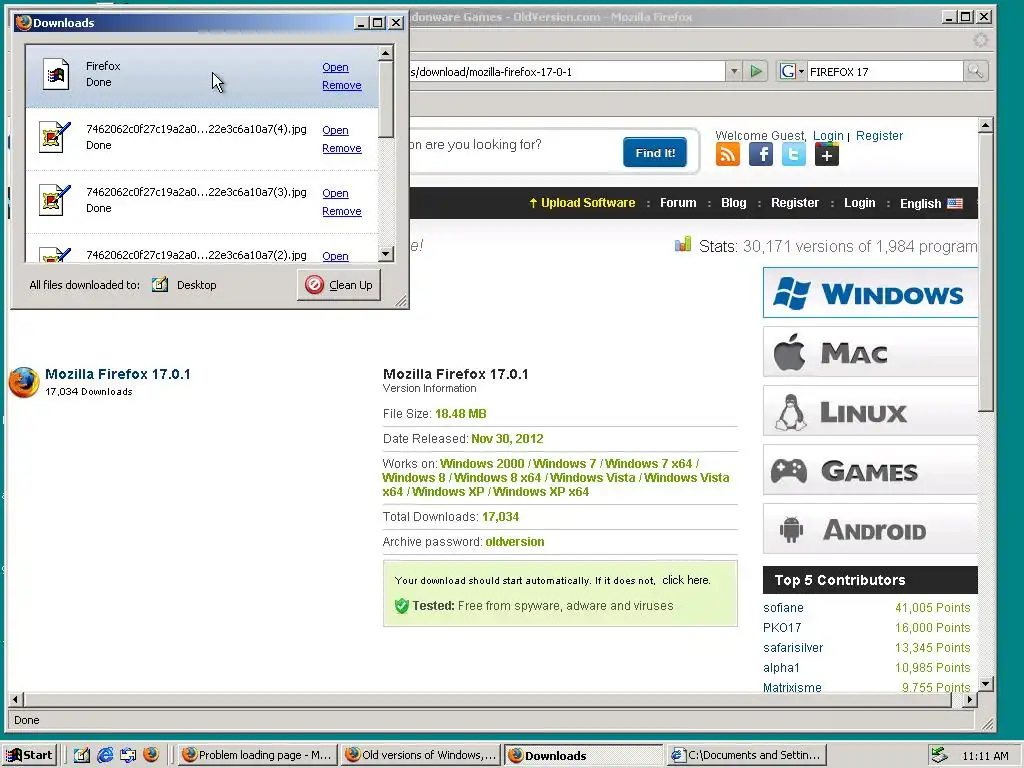
Task: Click the jpg icon for 7462062c...(4).jpg
Action: point(55,137)
